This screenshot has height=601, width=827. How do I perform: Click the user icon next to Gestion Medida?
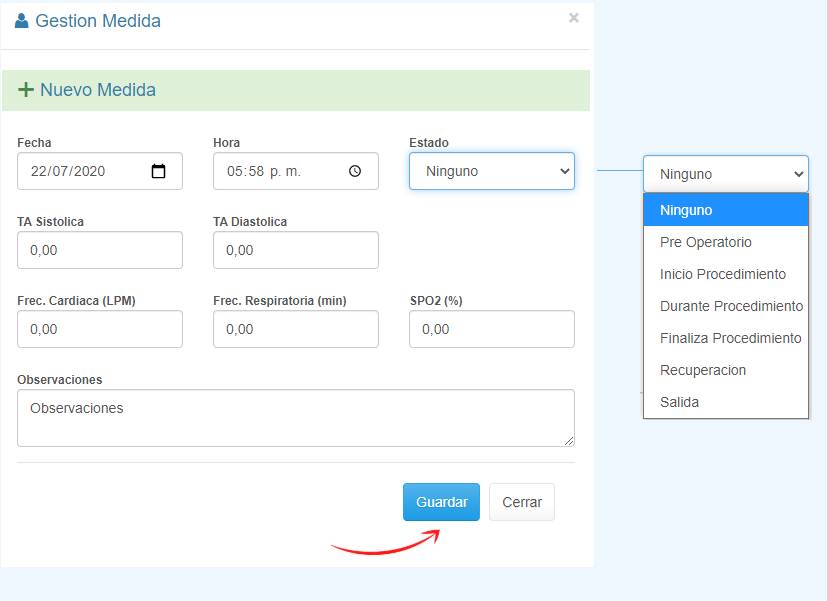pos(22,20)
